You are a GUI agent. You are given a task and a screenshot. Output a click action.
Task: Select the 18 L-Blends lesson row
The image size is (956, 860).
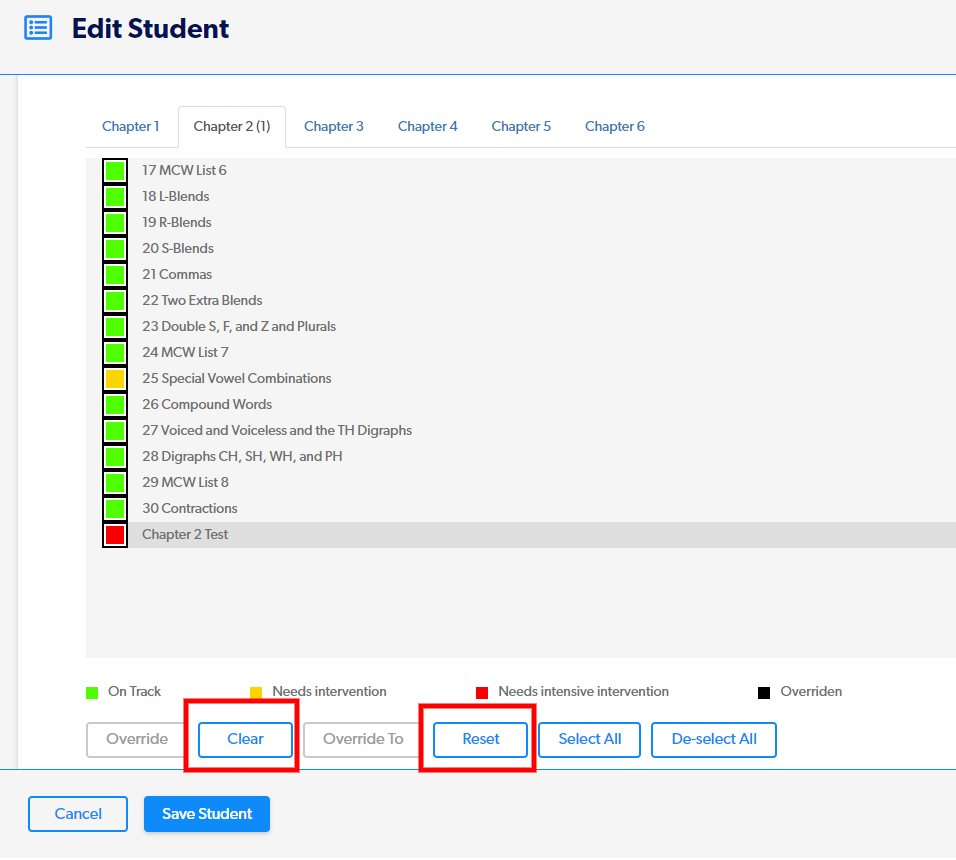176,197
